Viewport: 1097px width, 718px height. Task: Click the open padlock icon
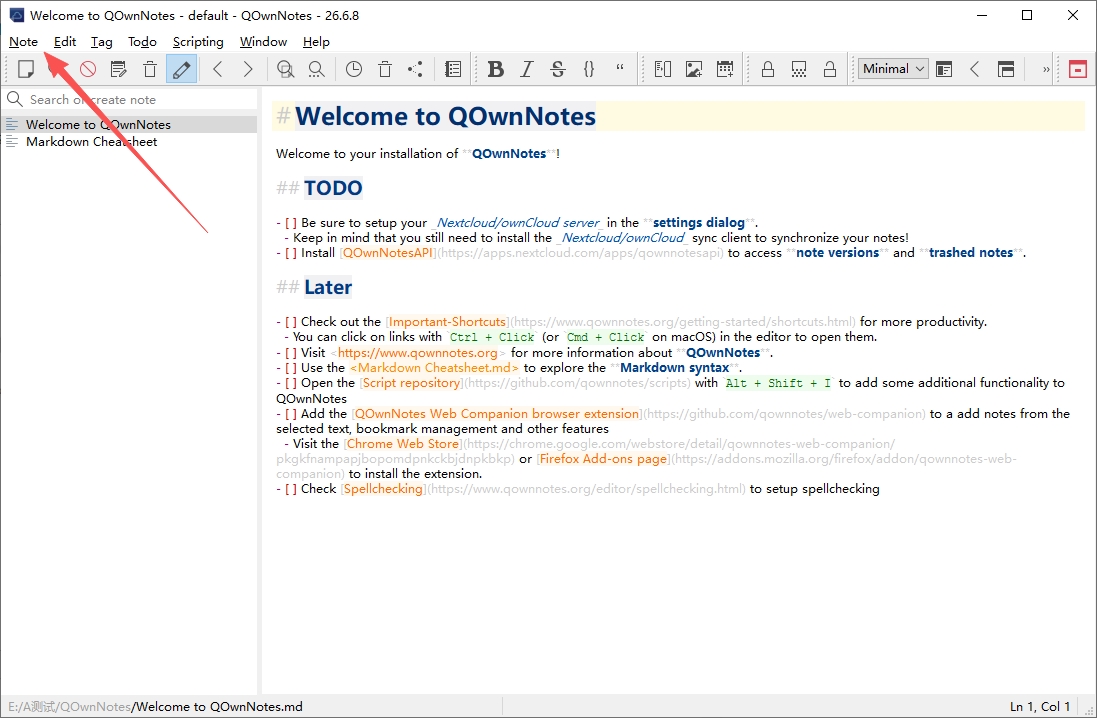coord(830,69)
